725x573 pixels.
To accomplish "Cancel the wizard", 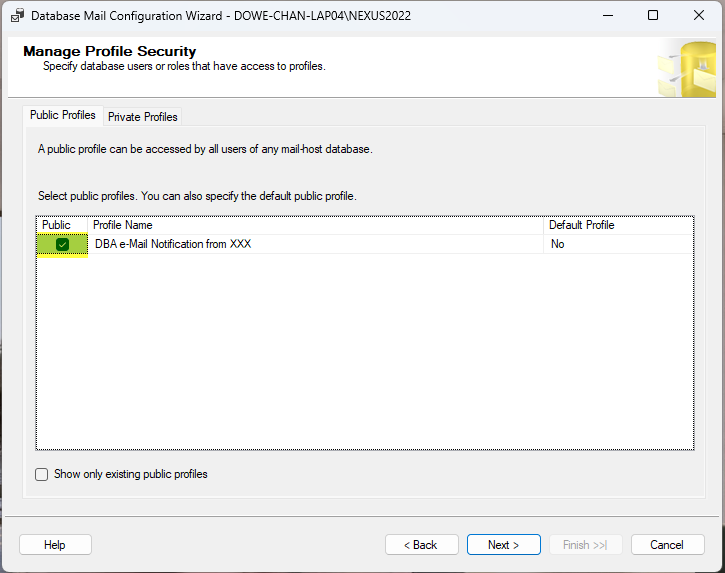I will [x=667, y=545].
